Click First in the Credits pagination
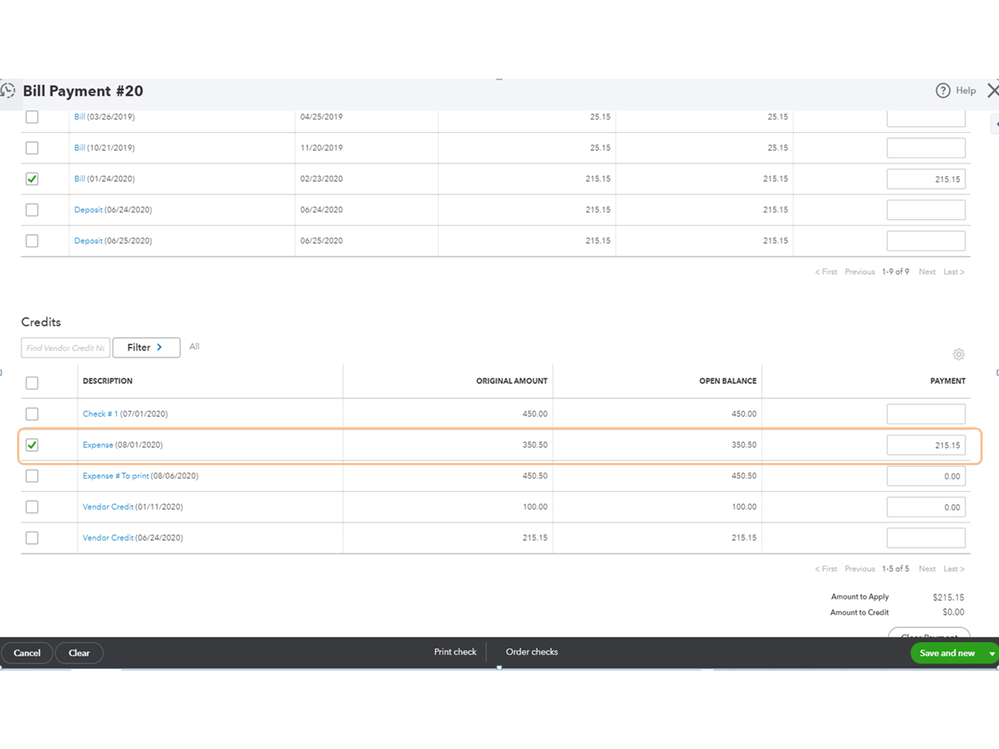Image resolution: width=999 pixels, height=749 pixels. 826,569
